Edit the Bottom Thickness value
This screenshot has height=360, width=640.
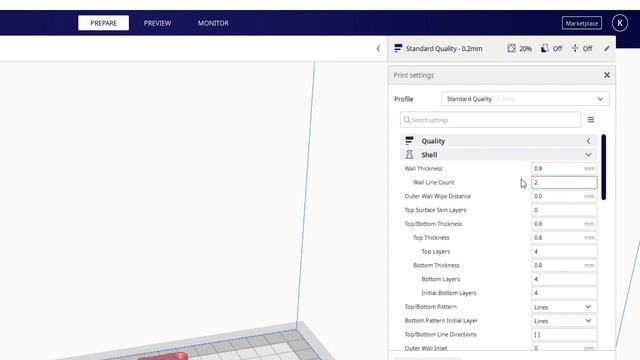564,265
